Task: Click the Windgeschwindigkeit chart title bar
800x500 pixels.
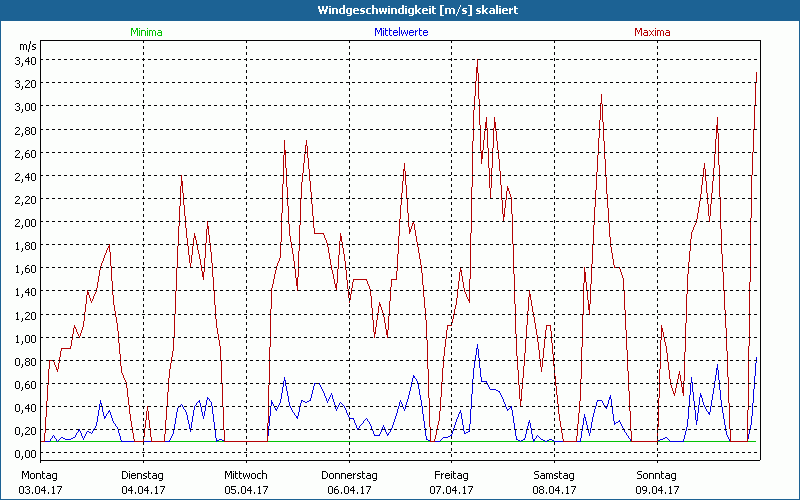Action: [400, 10]
